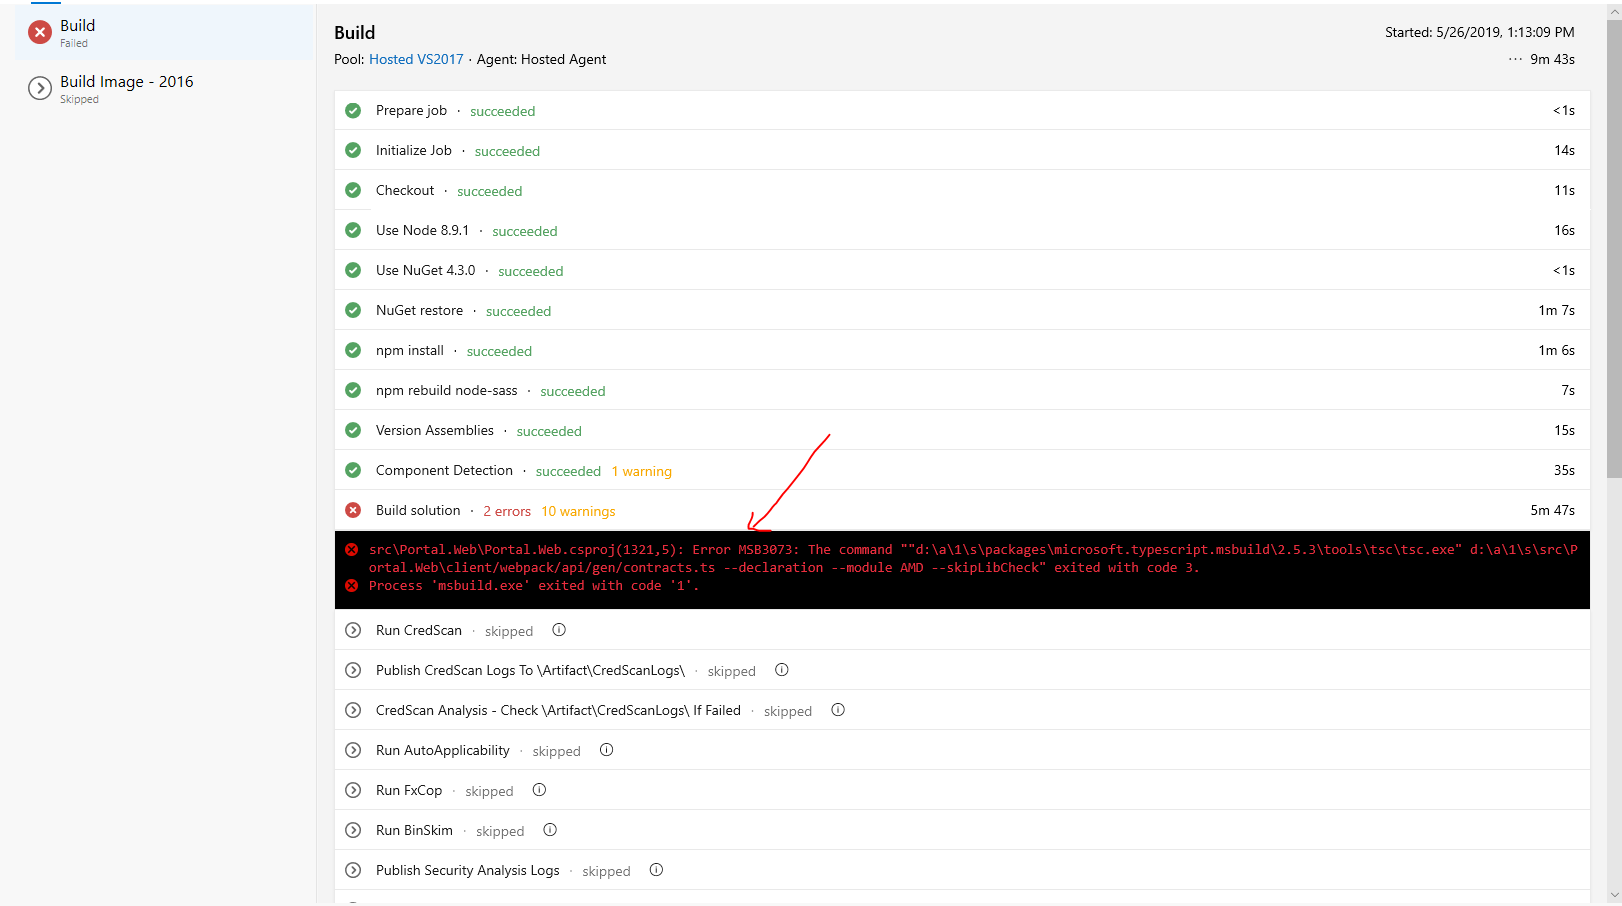Click the skipped icon for Build Image - 2016
The width and height of the screenshot is (1622, 906).
(40, 89)
